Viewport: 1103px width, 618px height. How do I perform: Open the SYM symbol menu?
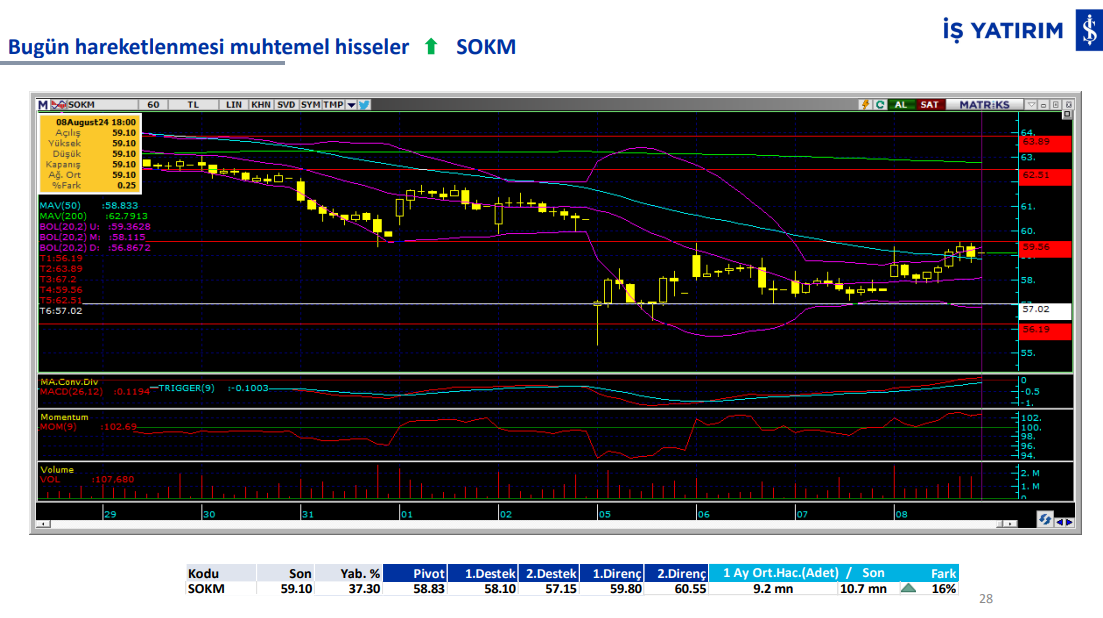311,104
